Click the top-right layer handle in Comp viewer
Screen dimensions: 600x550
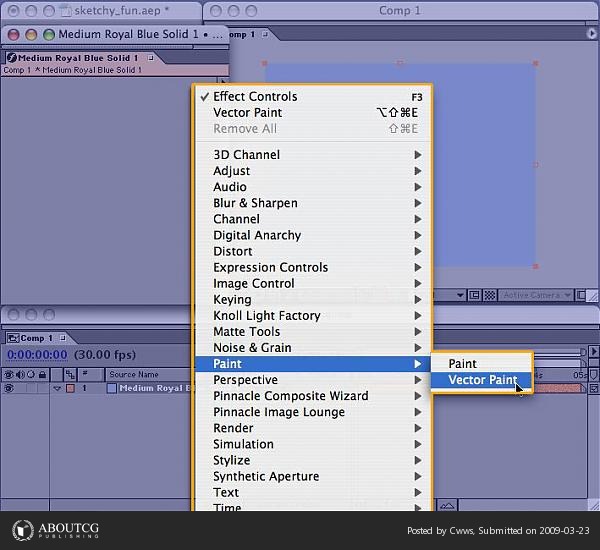point(535,63)
